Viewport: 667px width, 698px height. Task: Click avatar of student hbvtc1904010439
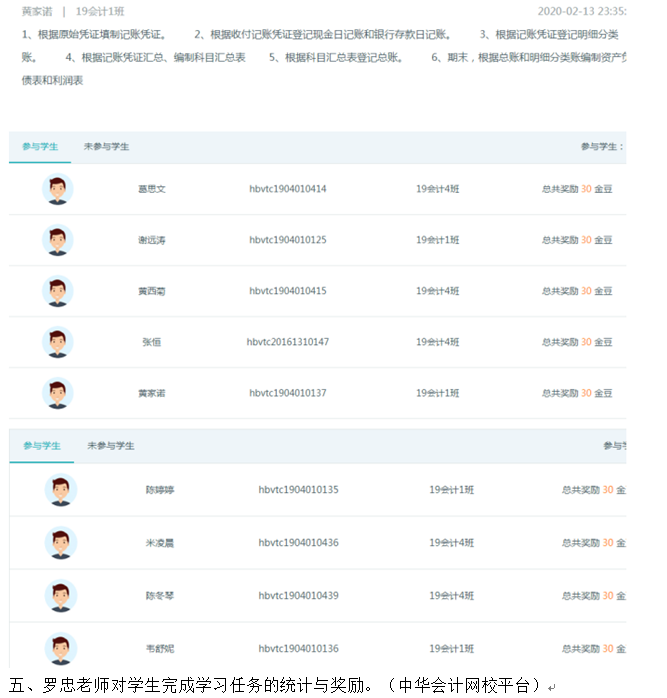click(61, 596)
